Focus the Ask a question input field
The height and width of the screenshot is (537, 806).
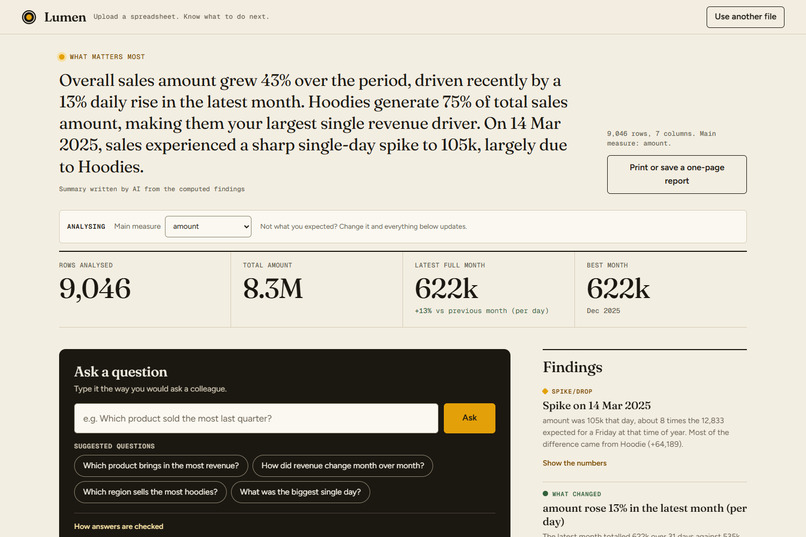(256, 418)
